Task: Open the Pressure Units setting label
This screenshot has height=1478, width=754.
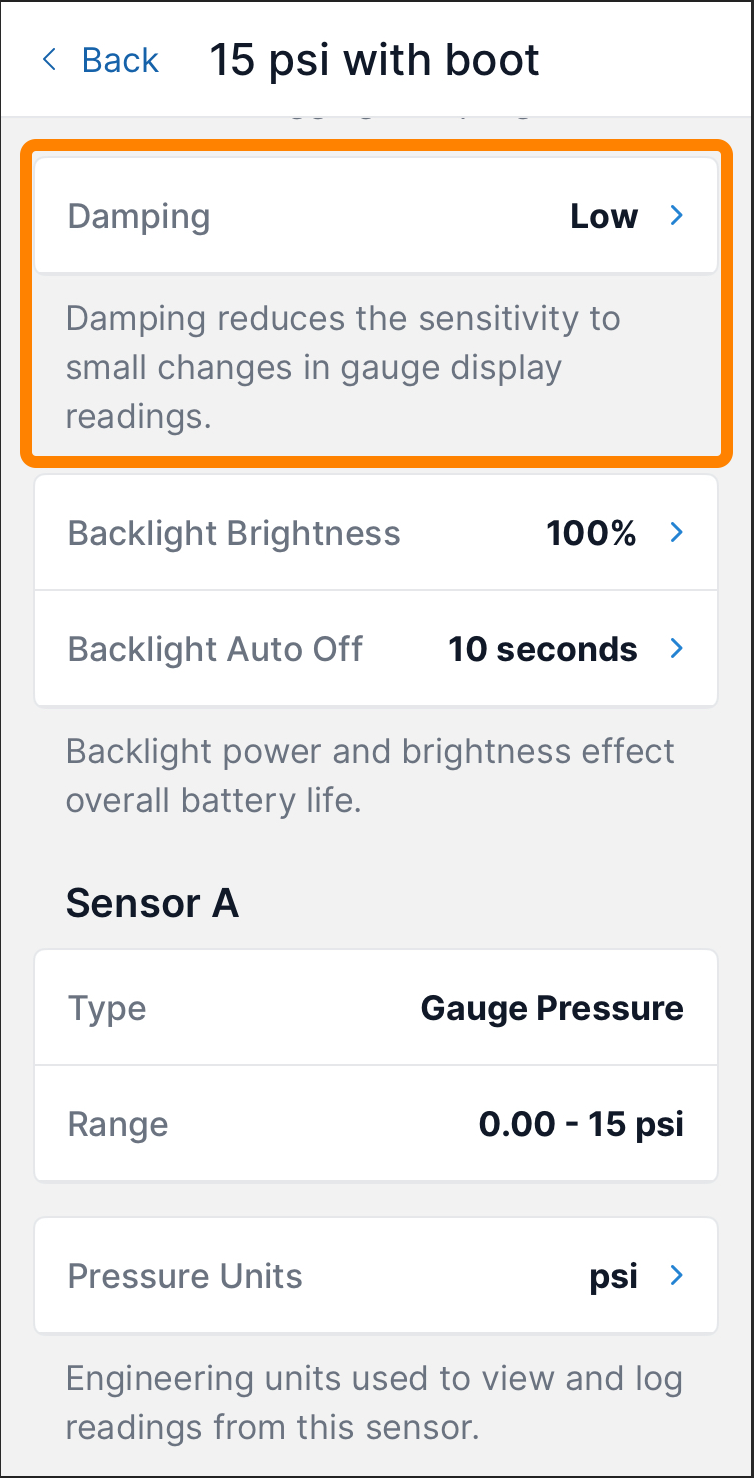Action: (185, 1276)
